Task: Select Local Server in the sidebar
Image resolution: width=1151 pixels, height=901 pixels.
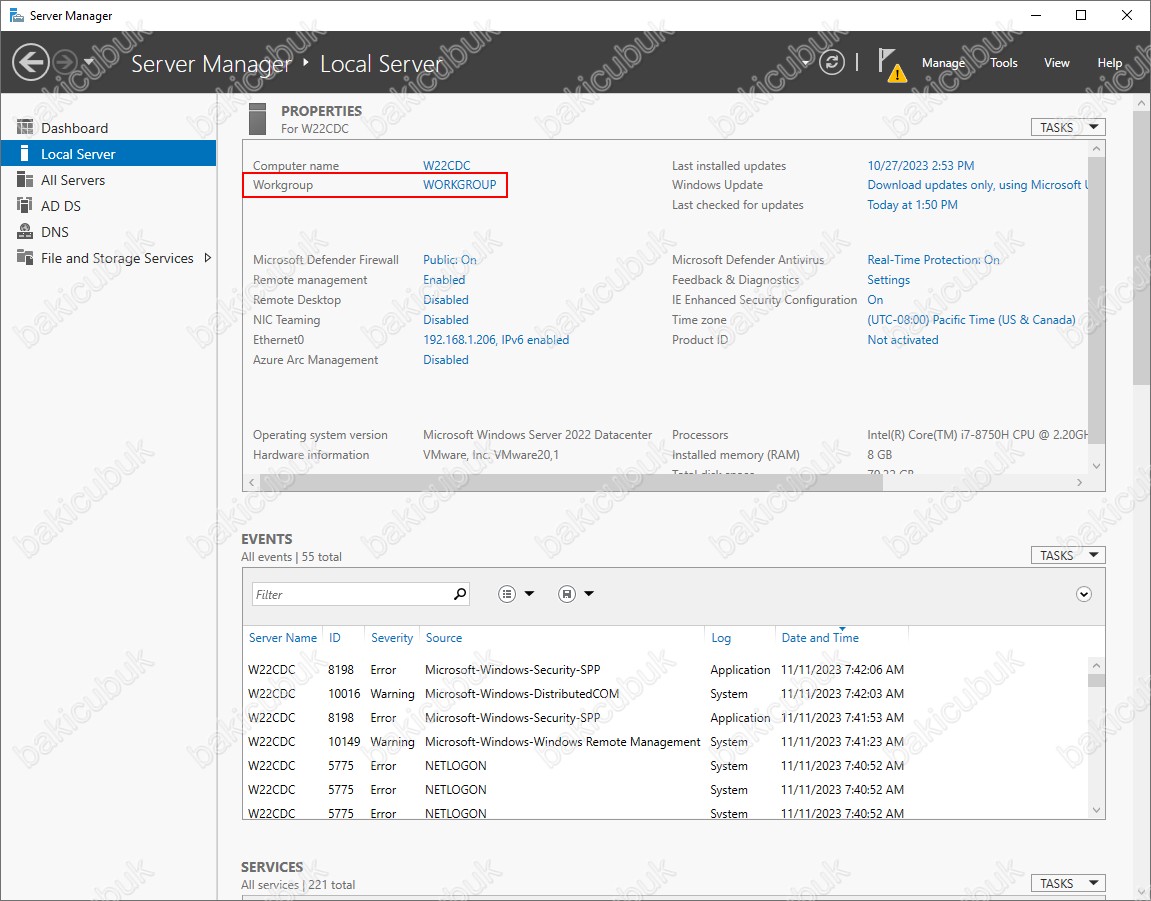Action: point(109,153)
